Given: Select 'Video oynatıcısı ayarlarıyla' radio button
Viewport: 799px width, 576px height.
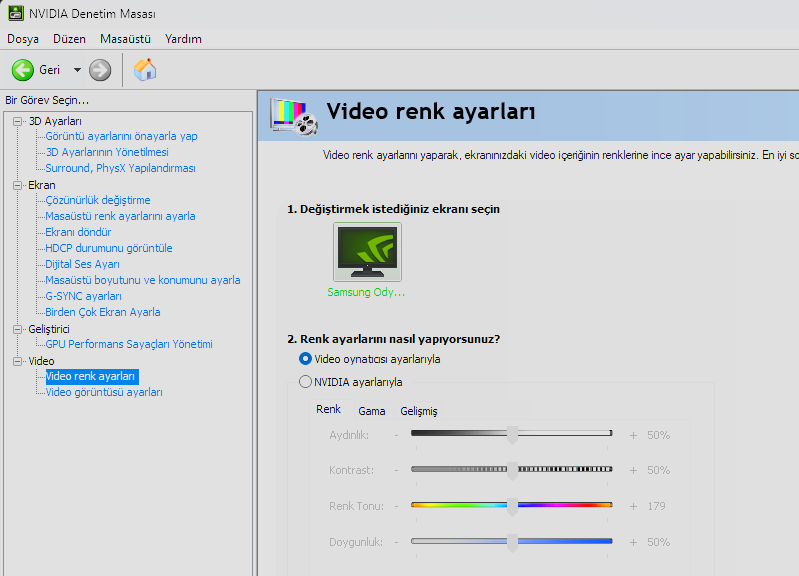Looking at the screenshot, I should pyautogui.click(x=306, y=359).
